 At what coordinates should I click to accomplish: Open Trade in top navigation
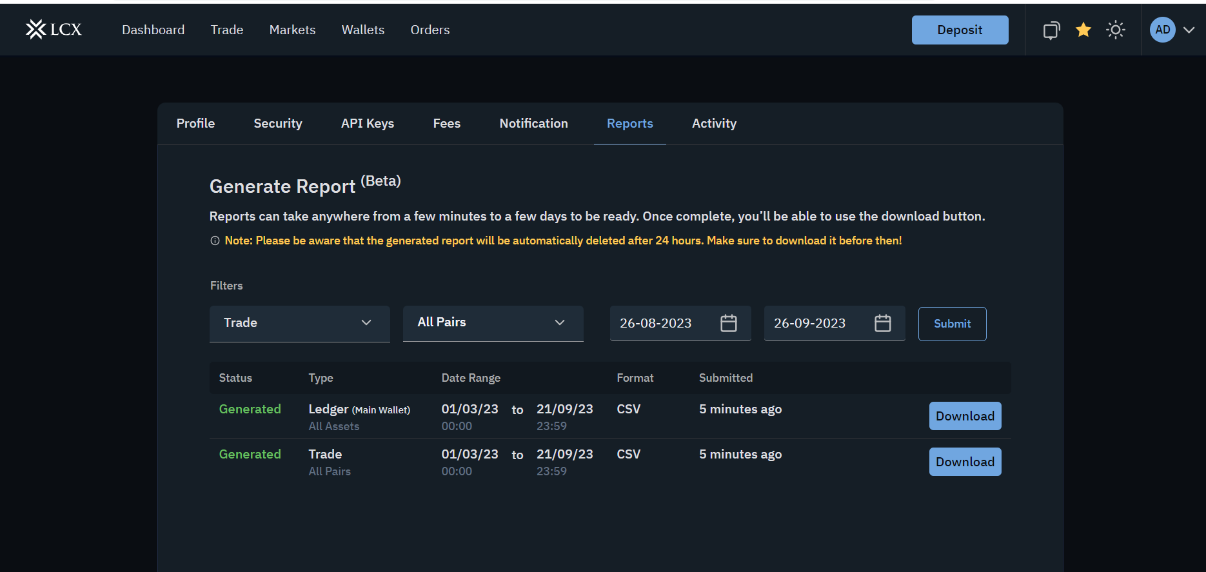(227, 30)
